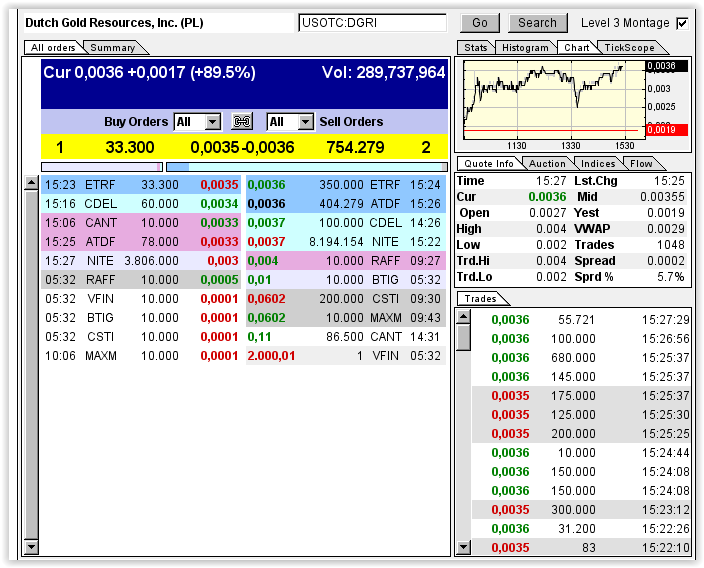Switch to the Summary tab
The height and width of the screenshot is (568, 704).
(111, 47)
